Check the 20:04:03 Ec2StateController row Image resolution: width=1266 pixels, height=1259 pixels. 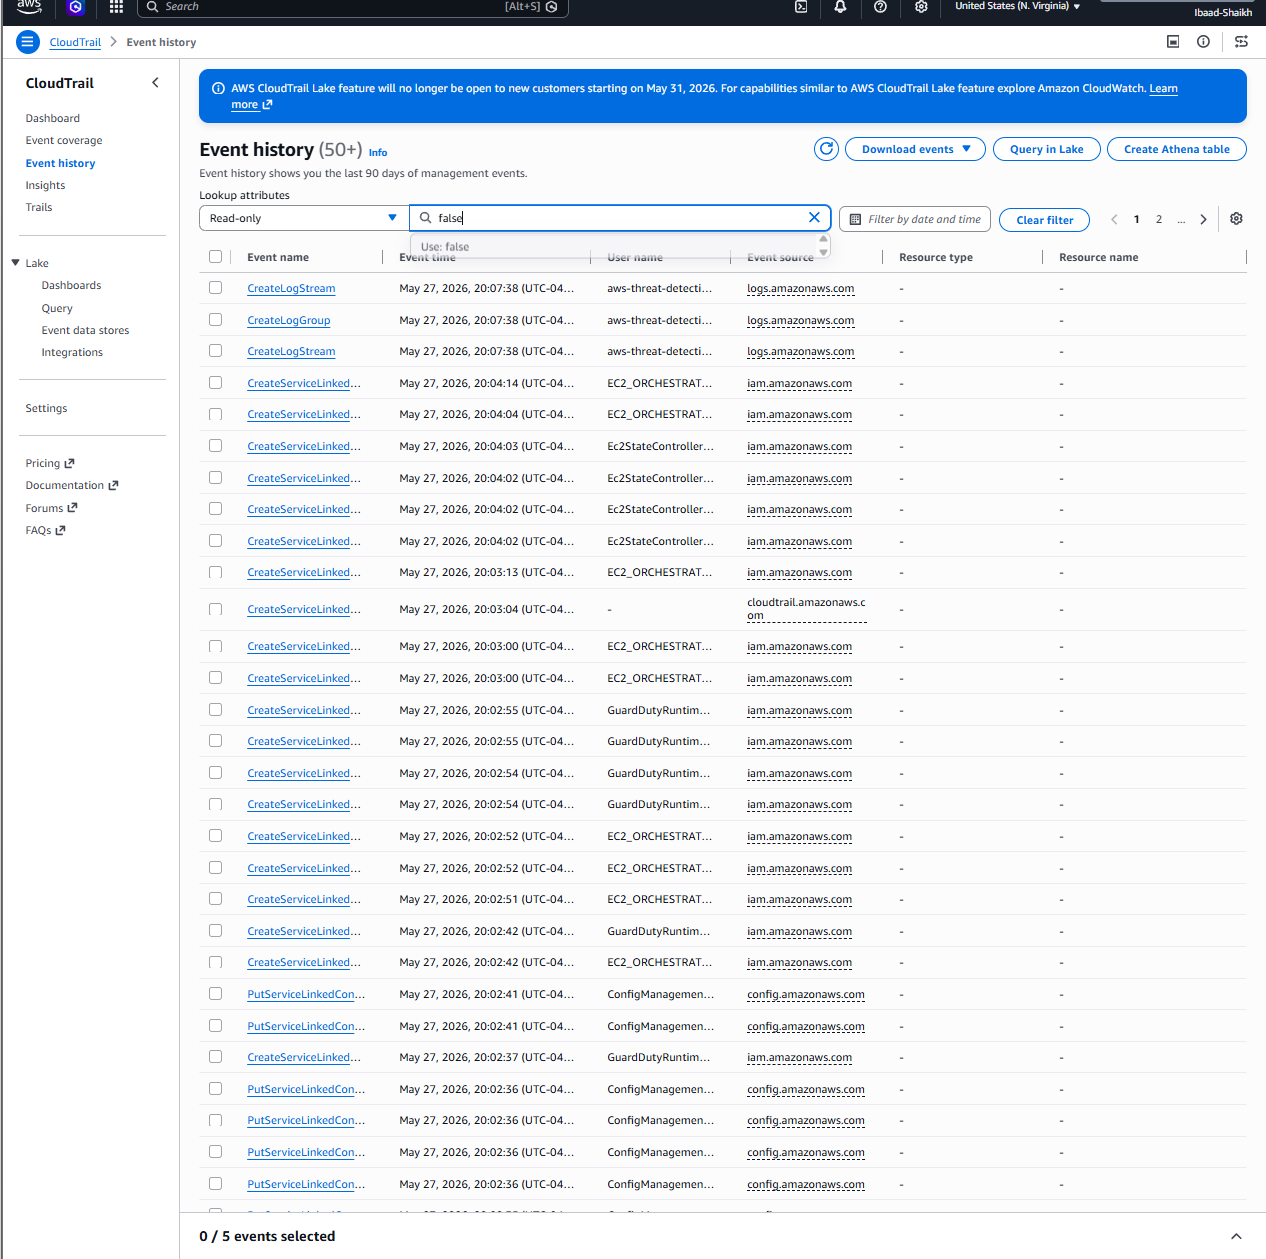215,446
